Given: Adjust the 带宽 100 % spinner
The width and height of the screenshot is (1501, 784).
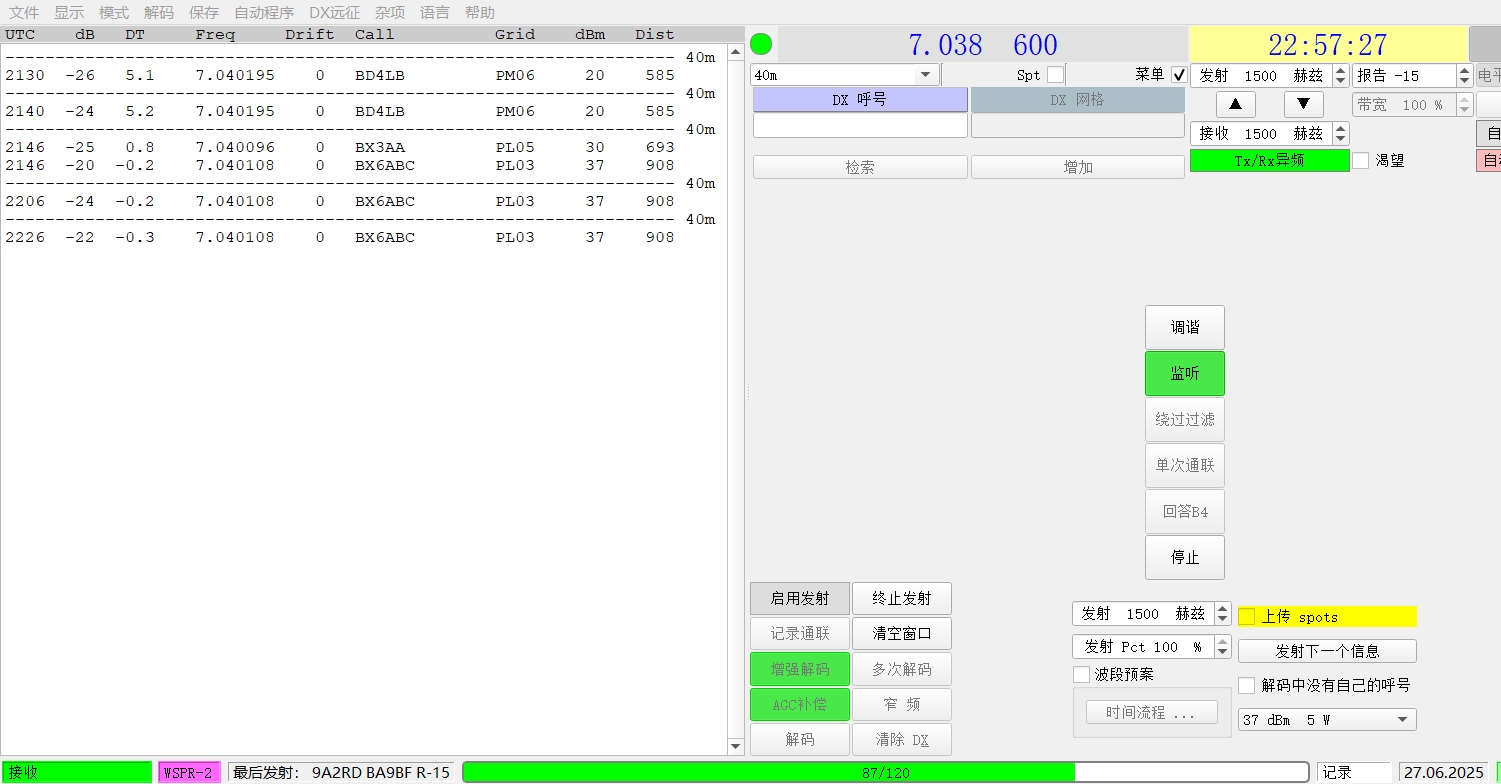Looking at the screenshot, I should (x=1413, y=105).
